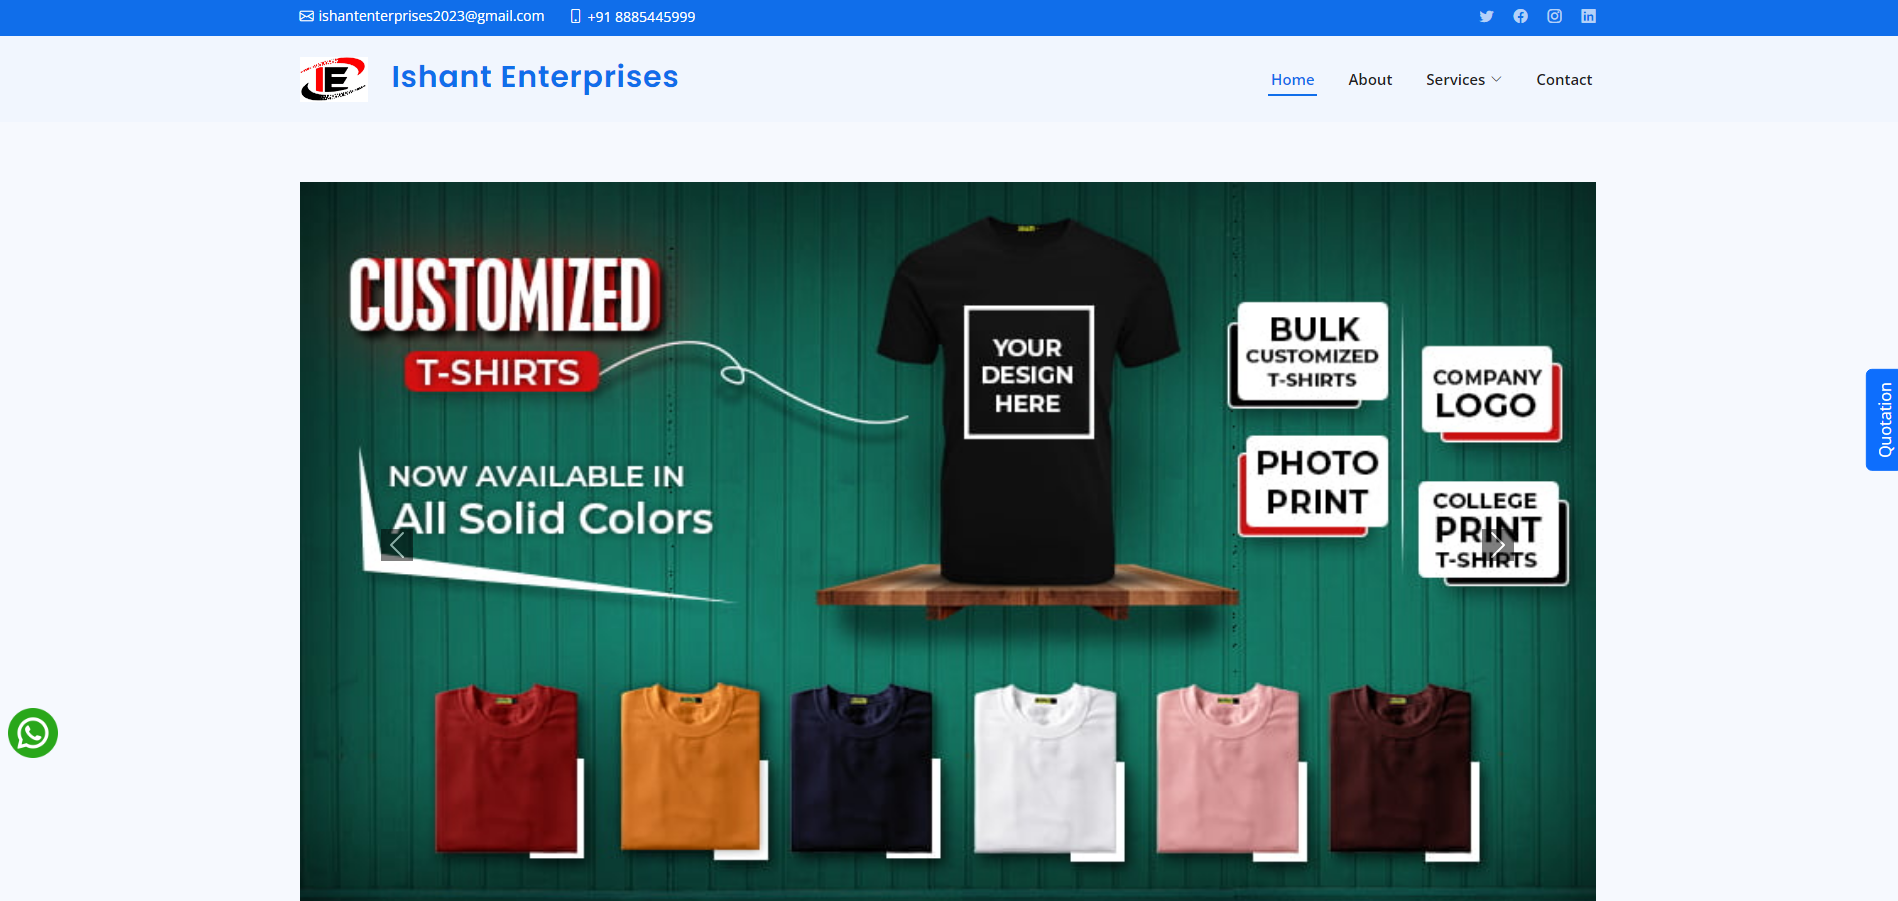Click the phone icon beside the number
The height and width of the screenshot is (901, 1898).
click(575, 16)
